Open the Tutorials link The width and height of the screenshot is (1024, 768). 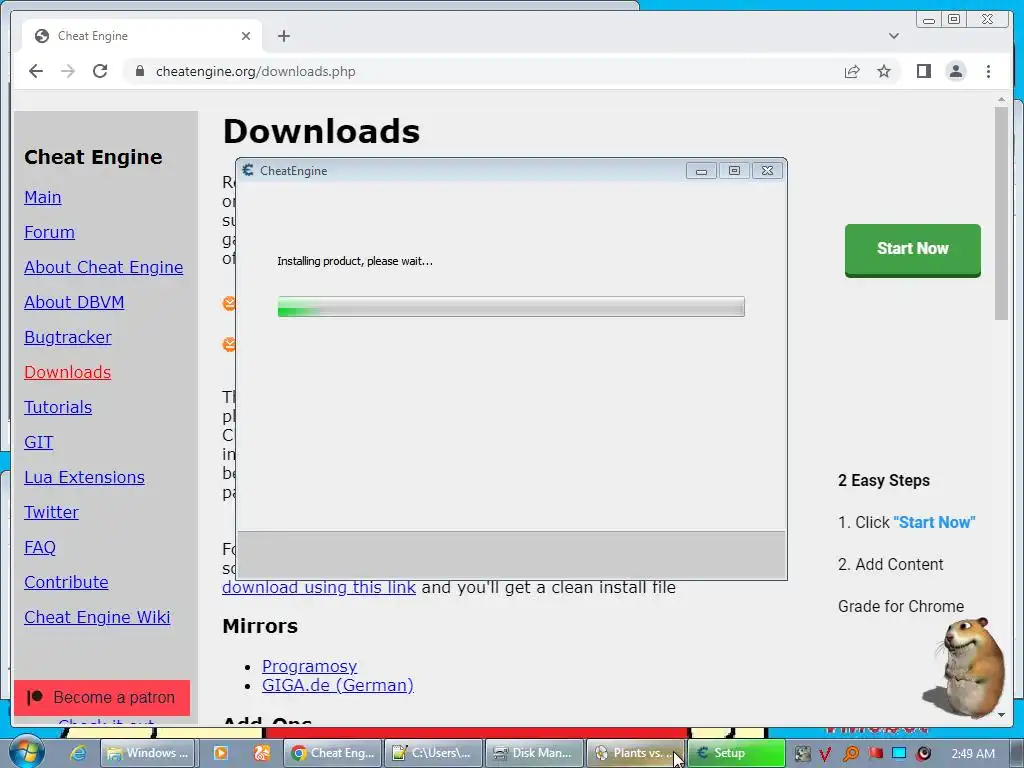coord(57,407)
